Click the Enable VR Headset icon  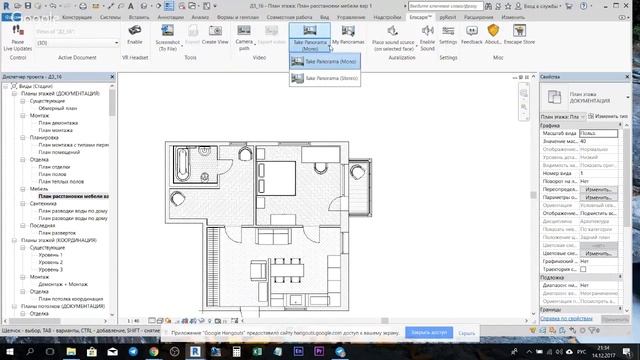tap(135, 30)
